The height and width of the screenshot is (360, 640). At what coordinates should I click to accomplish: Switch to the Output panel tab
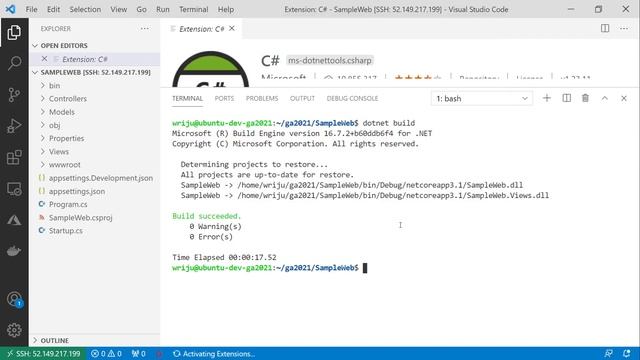(302, 98)
